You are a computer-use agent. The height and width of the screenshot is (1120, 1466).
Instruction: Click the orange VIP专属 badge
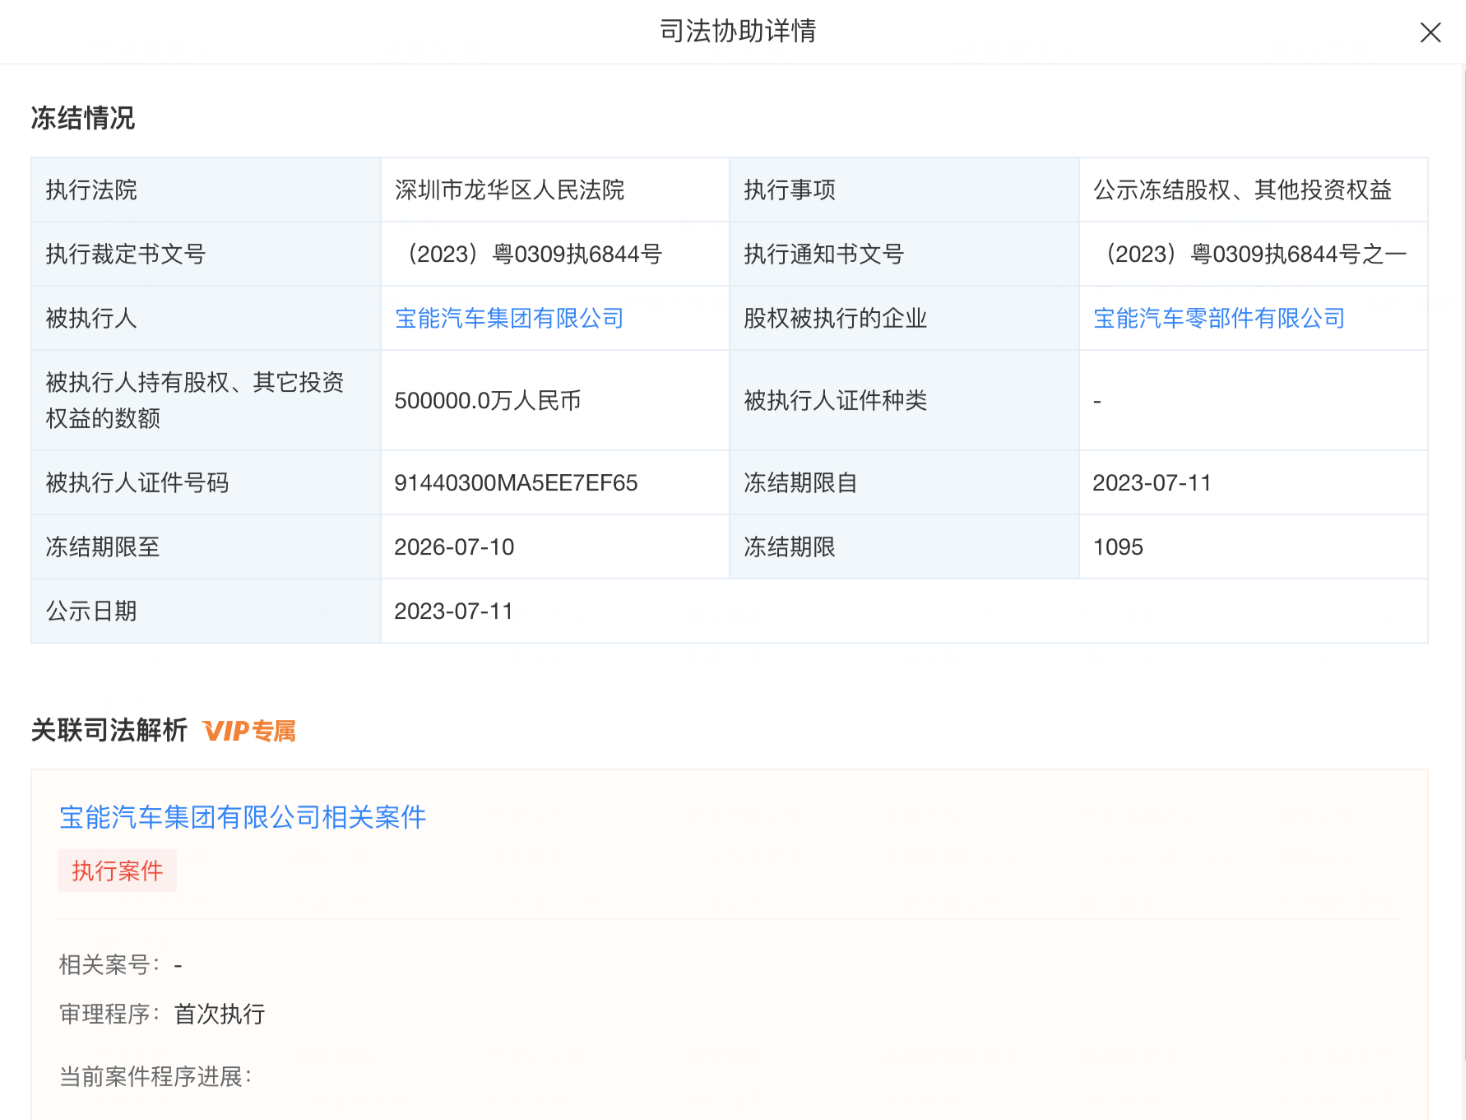coord(250,731)
